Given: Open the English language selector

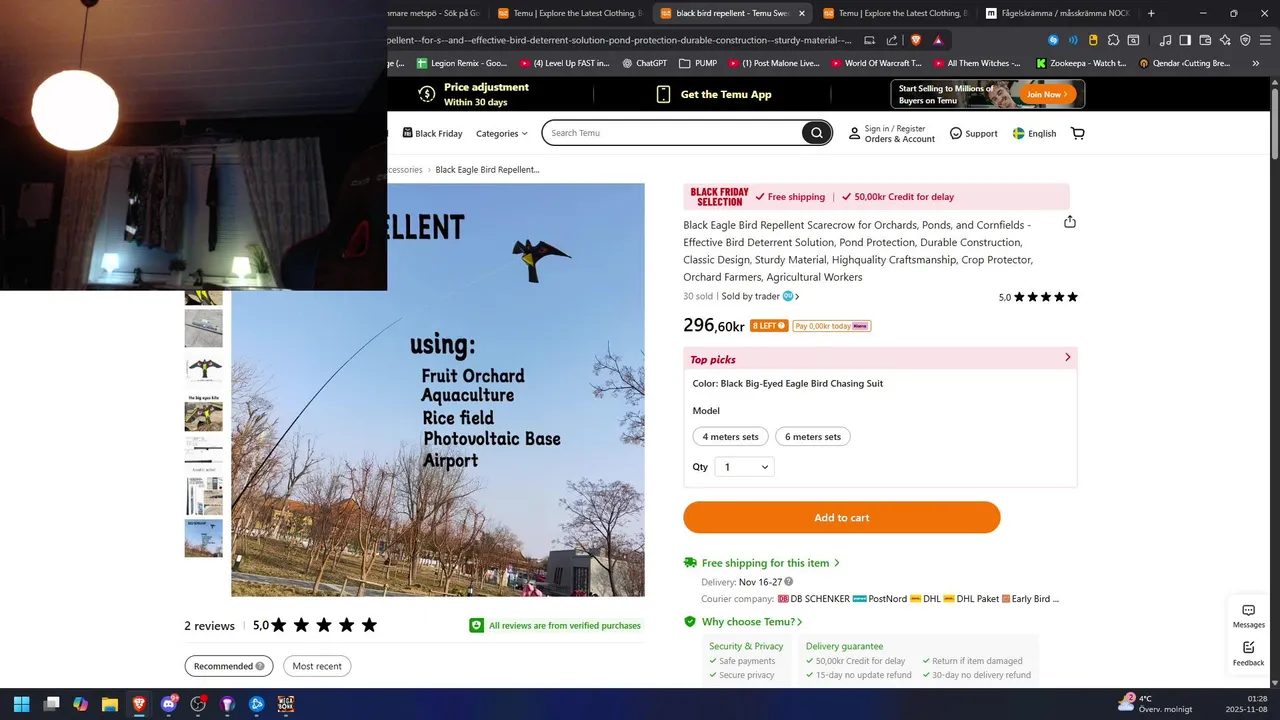Looking at the screenshot, I should click(1034, 133).
